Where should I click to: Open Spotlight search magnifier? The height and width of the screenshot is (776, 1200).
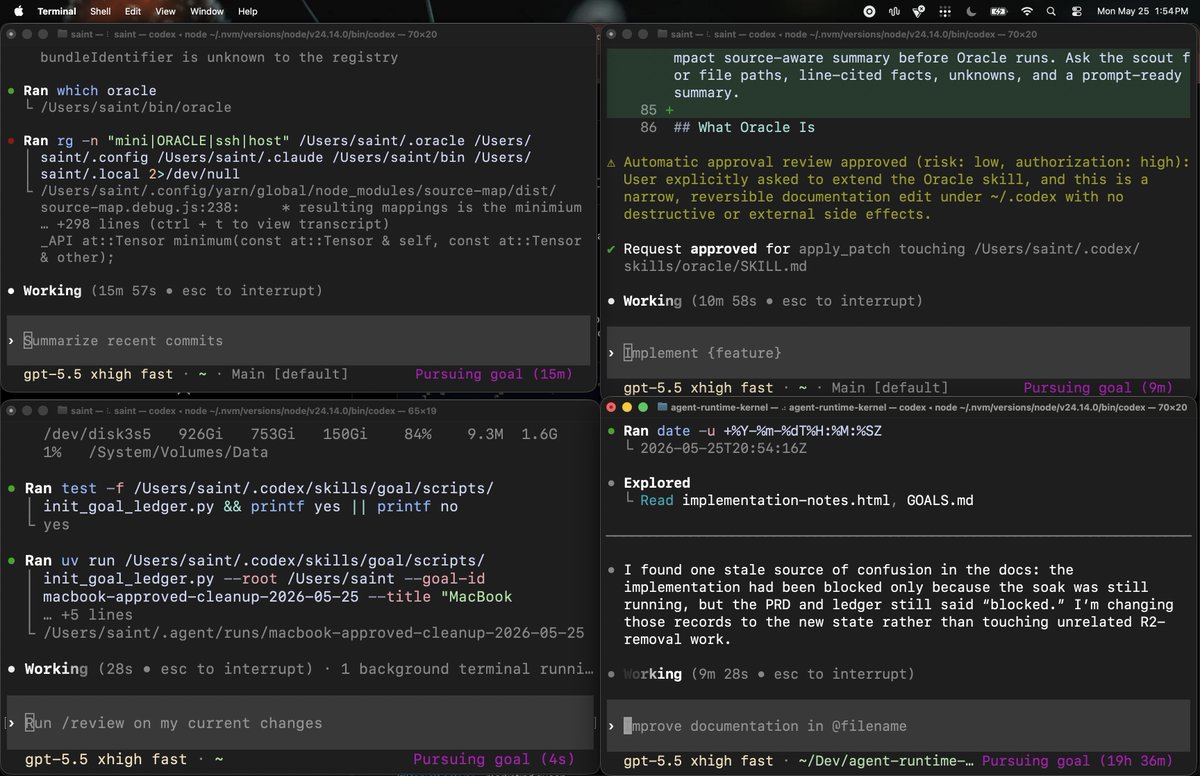pos(1051,11)
